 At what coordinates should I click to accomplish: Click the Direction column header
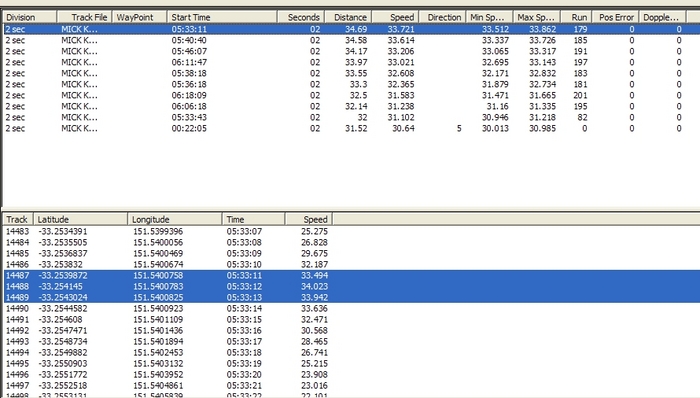[x=442, y=17]
